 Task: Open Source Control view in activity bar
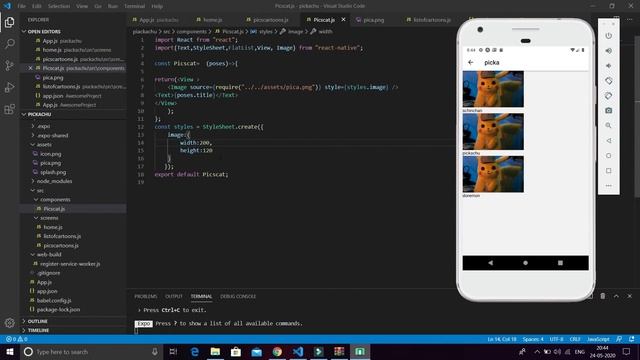coord(9,65)
